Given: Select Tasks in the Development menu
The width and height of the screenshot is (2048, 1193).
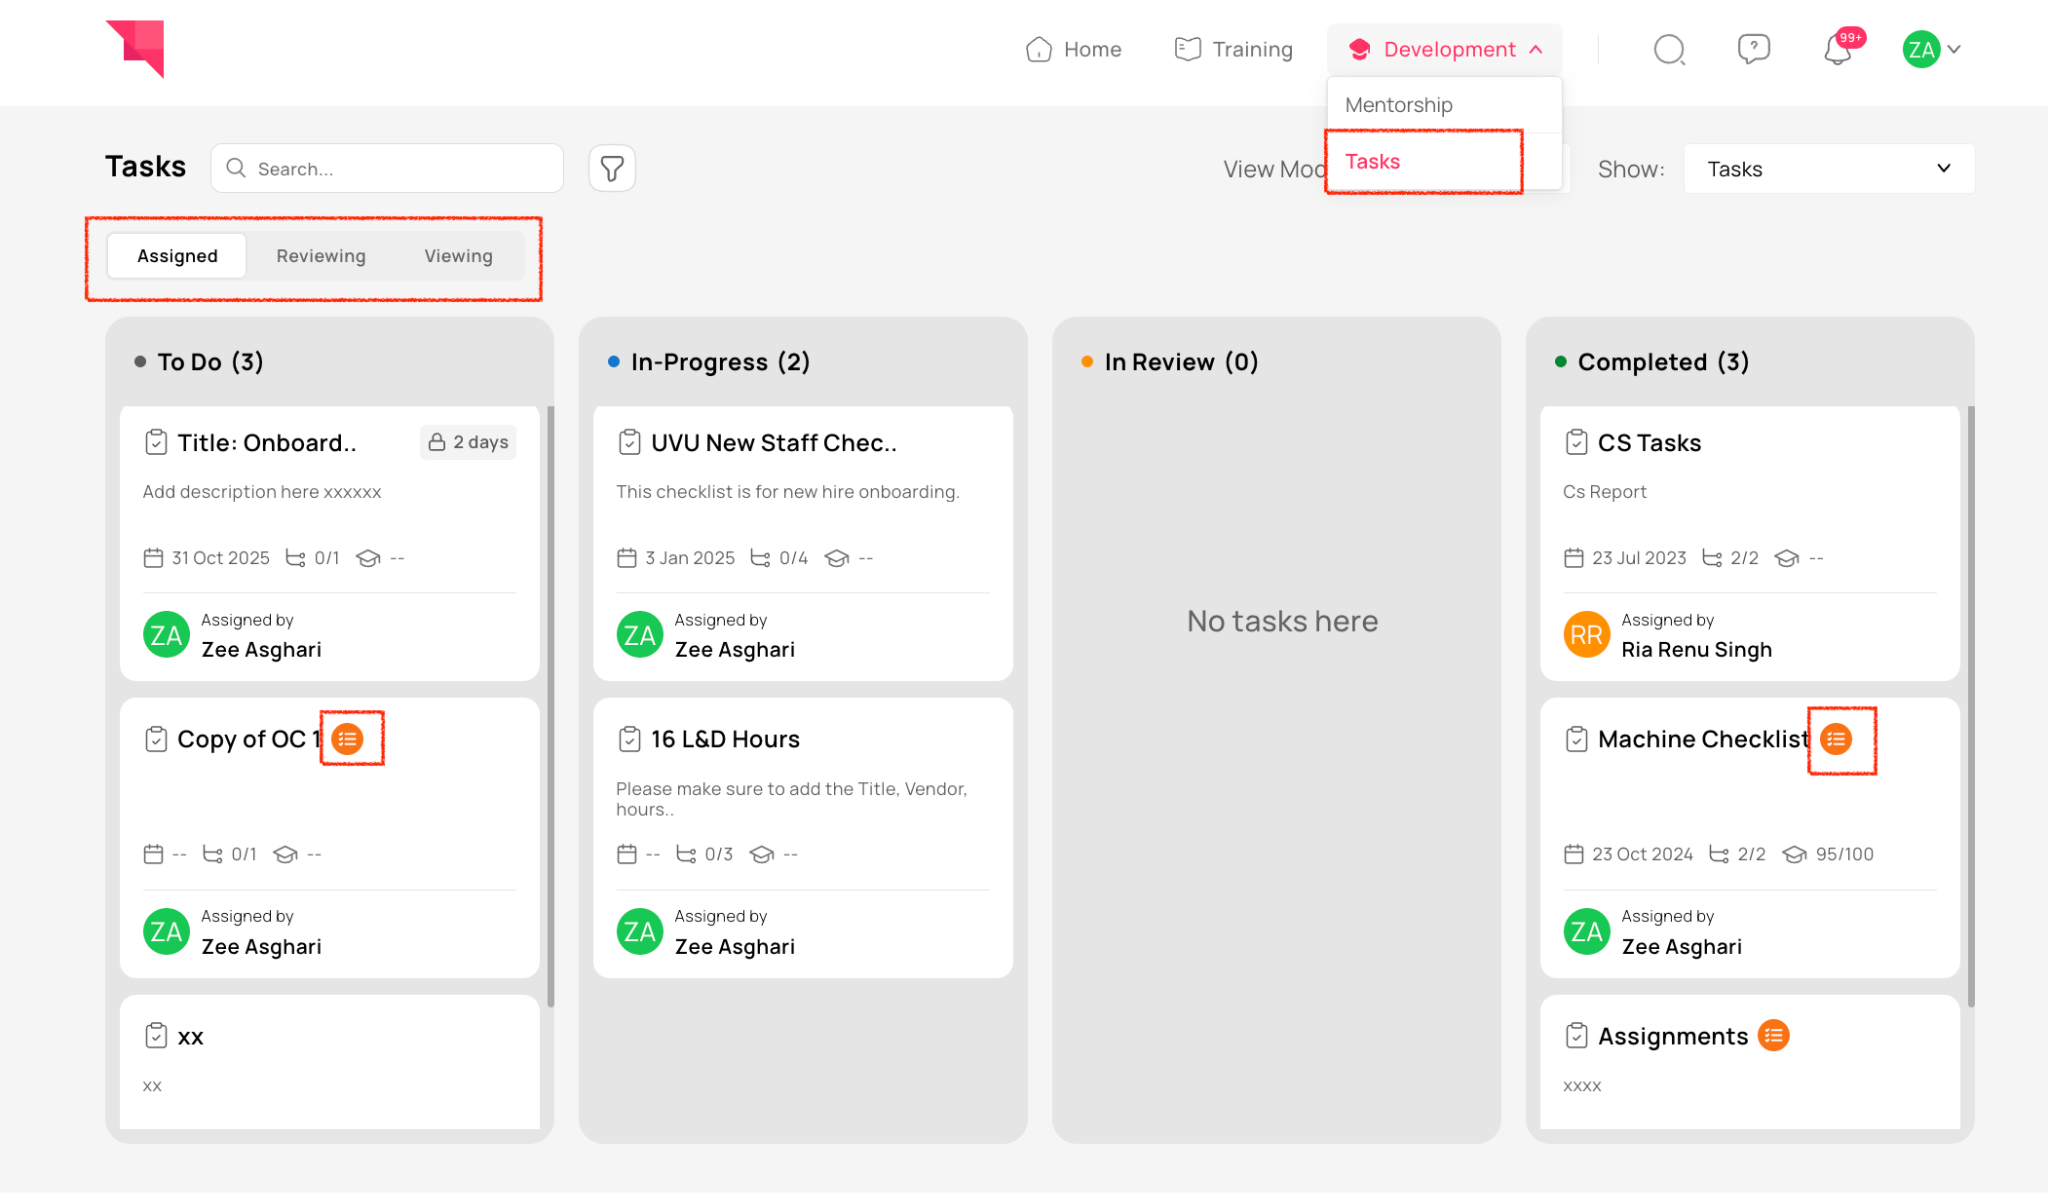Looking at the screenshot, I should coord(1373,162).
